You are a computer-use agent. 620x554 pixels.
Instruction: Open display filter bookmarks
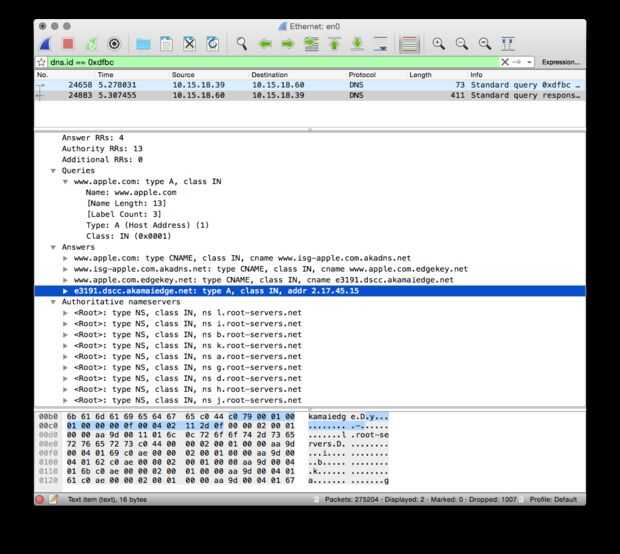(41, 62)
